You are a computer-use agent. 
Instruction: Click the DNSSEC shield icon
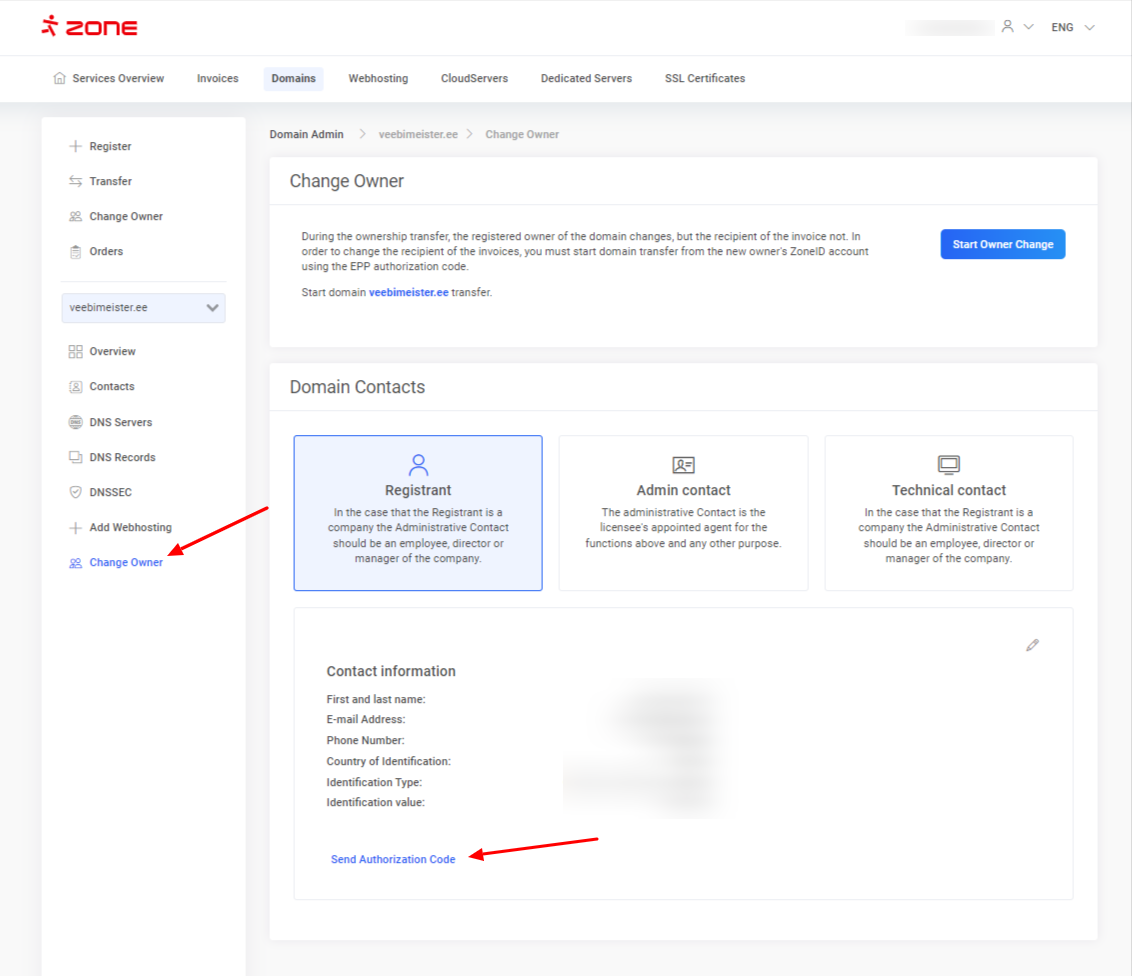coord(75,492)
